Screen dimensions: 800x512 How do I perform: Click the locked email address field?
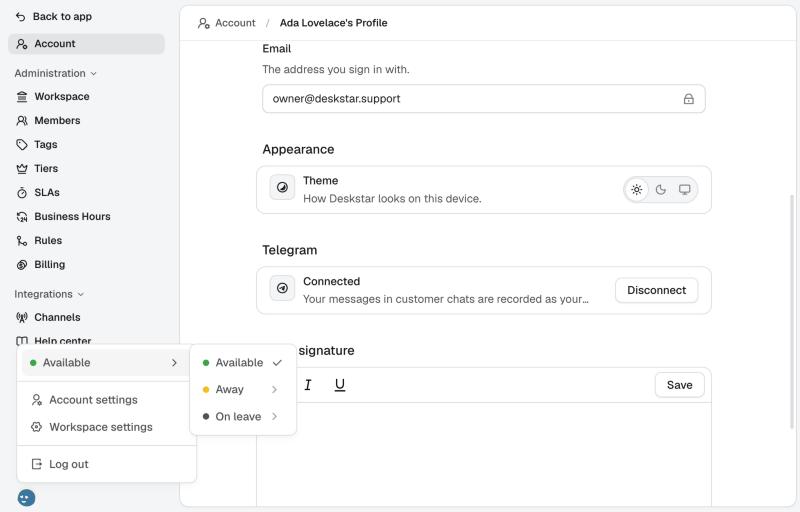pyautogui.click(x=484, y=99)
